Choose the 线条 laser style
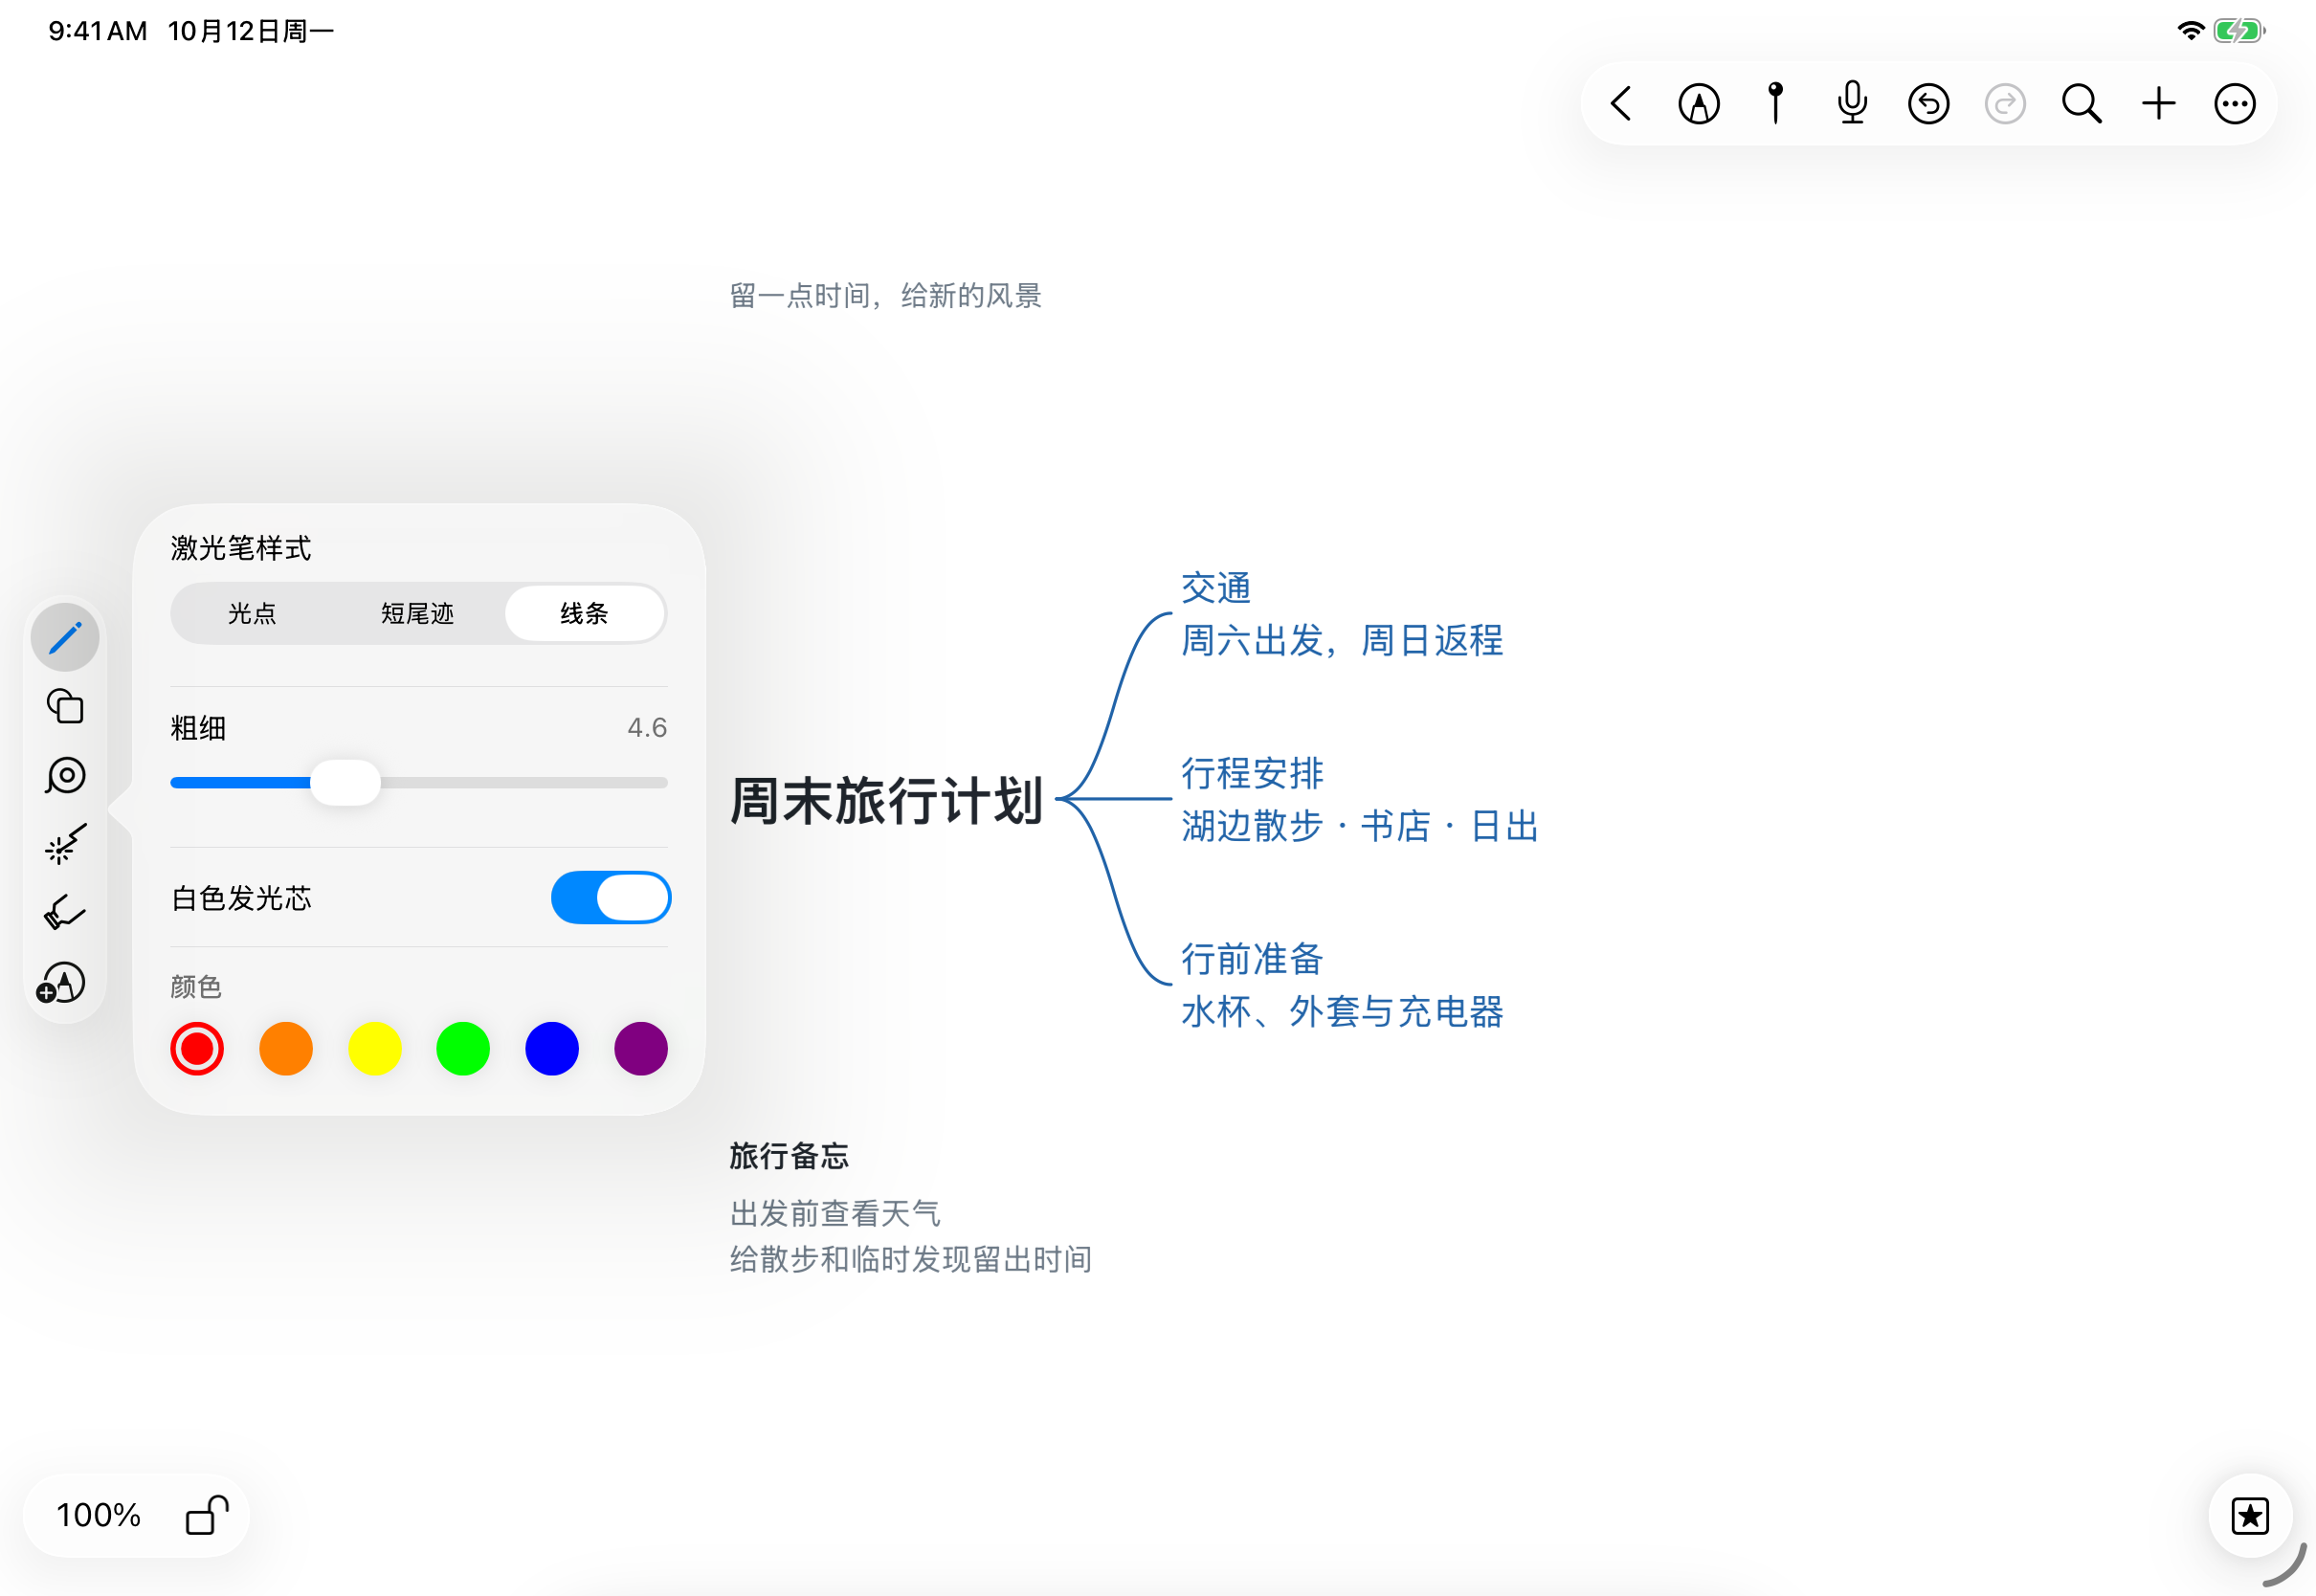The width and height of the screenshot is (2316, 1596). tap(585, 613)
